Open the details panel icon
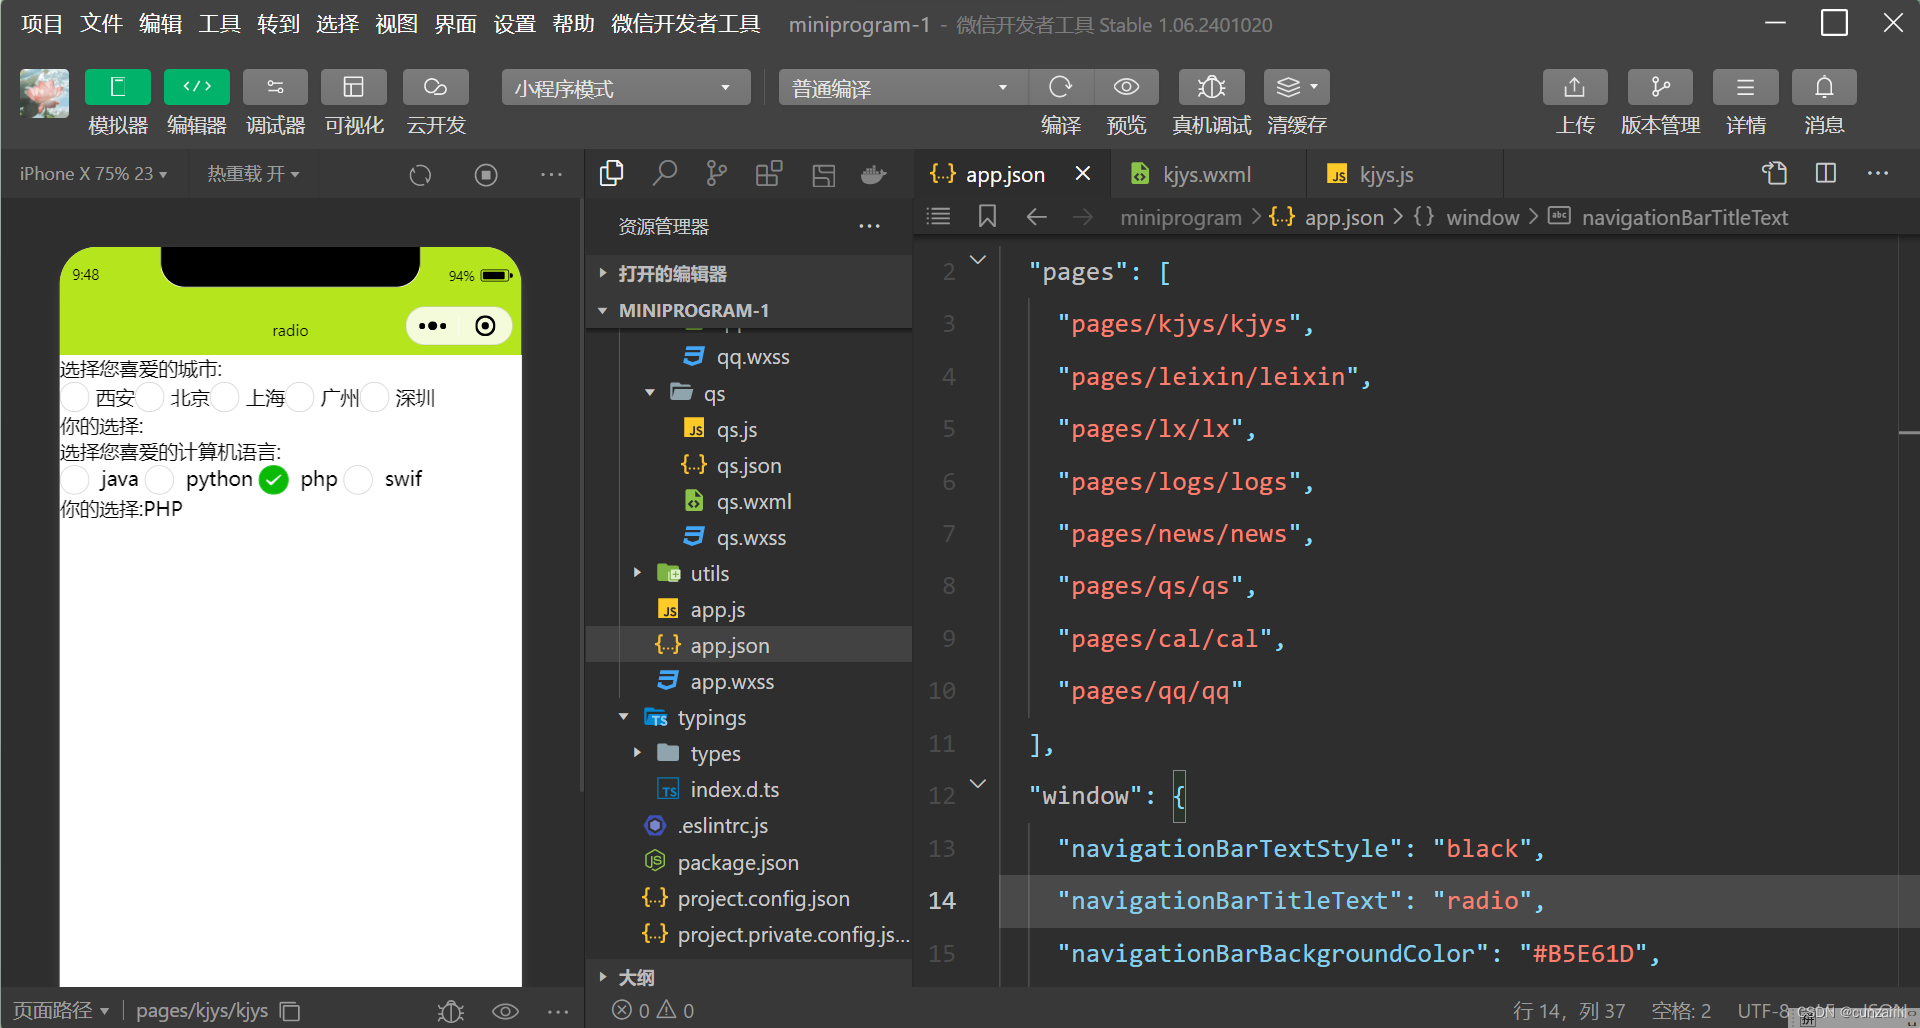This screenshot has height=1028, width=1920. (x=1745, y=87)
